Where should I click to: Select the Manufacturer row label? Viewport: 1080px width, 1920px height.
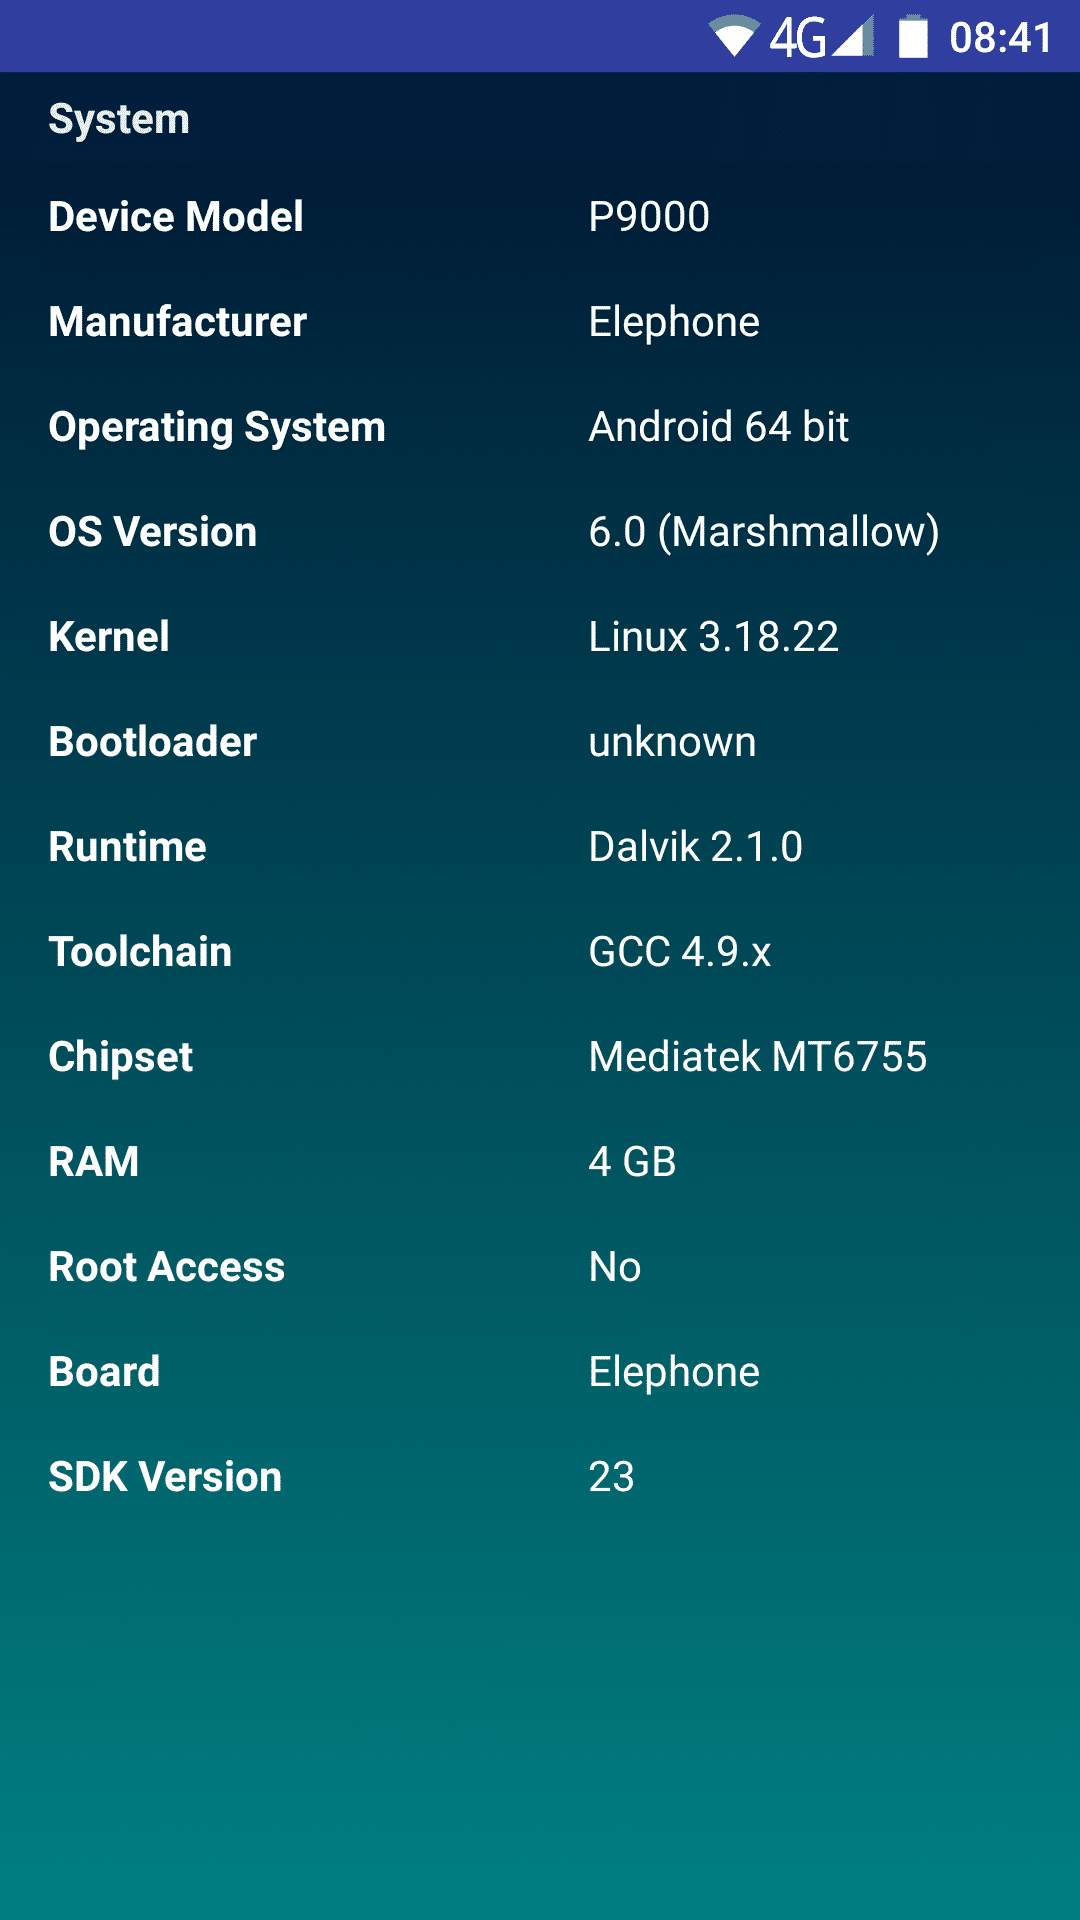[x=178, y=322]
